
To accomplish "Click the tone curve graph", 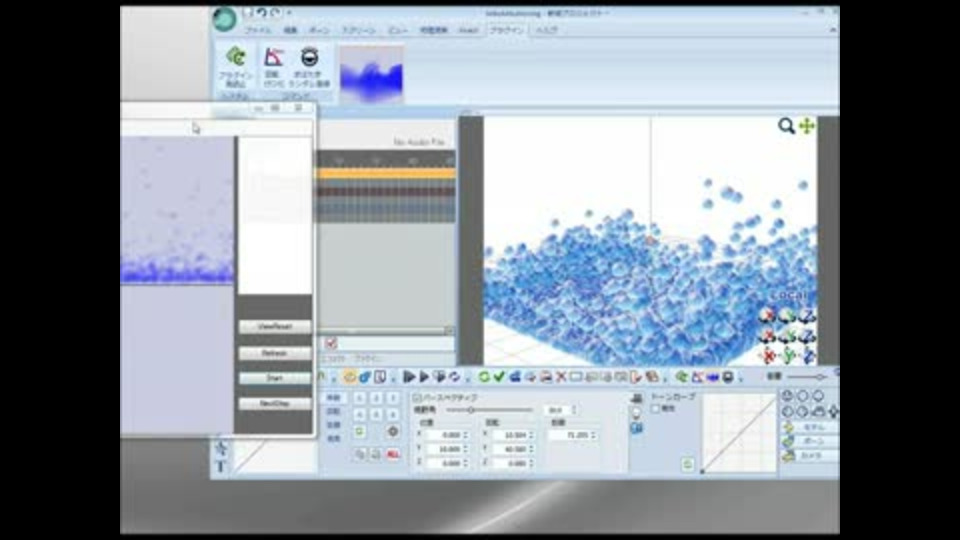I will tap(739, 433).
